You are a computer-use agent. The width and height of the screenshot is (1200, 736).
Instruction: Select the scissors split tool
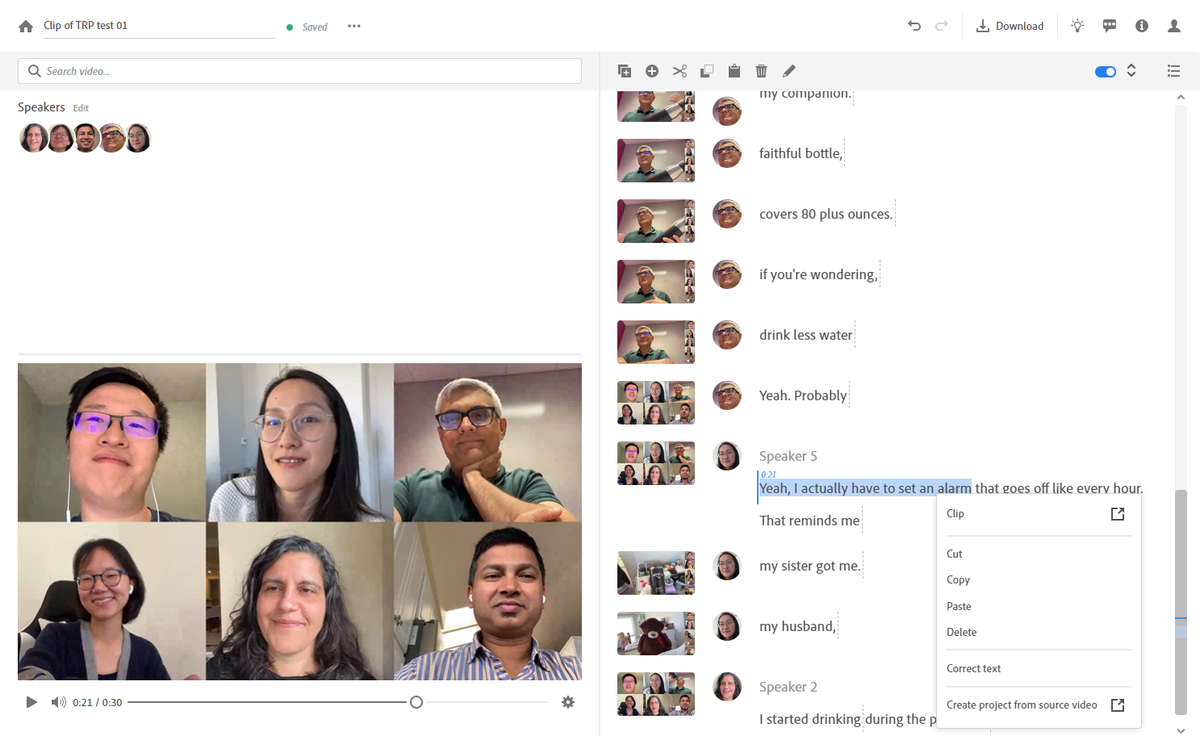click(679, 71)
